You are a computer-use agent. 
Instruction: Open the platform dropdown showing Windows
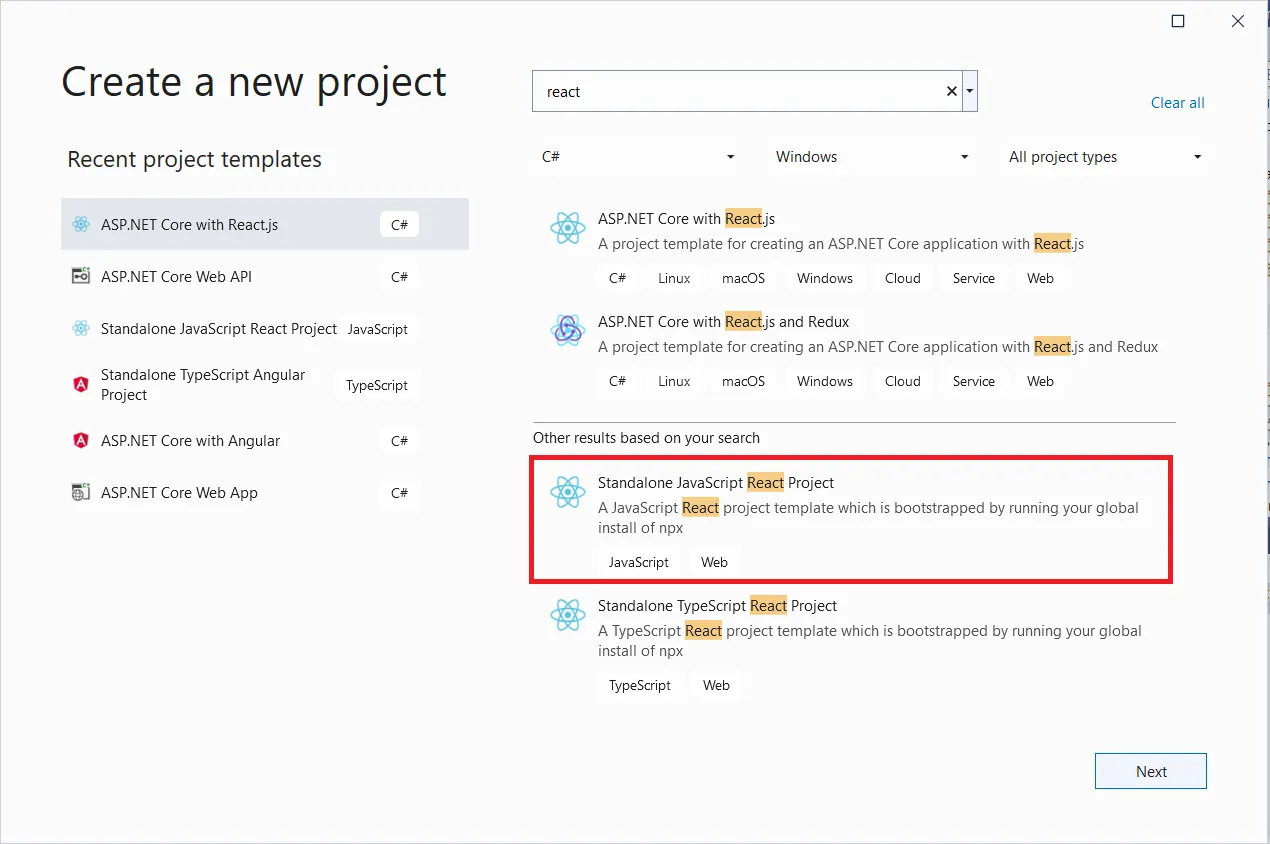click(x=872, y=156)
